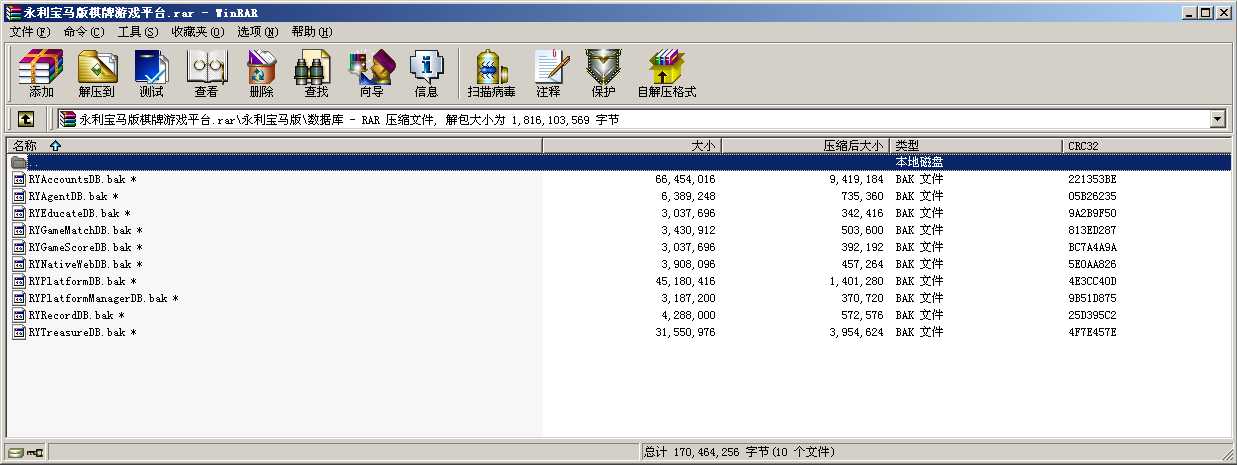This screenshot has width=1237, height=465.
Task: Click the key icon in status bar
Action: pyautogui.click(x=35, y=452)
